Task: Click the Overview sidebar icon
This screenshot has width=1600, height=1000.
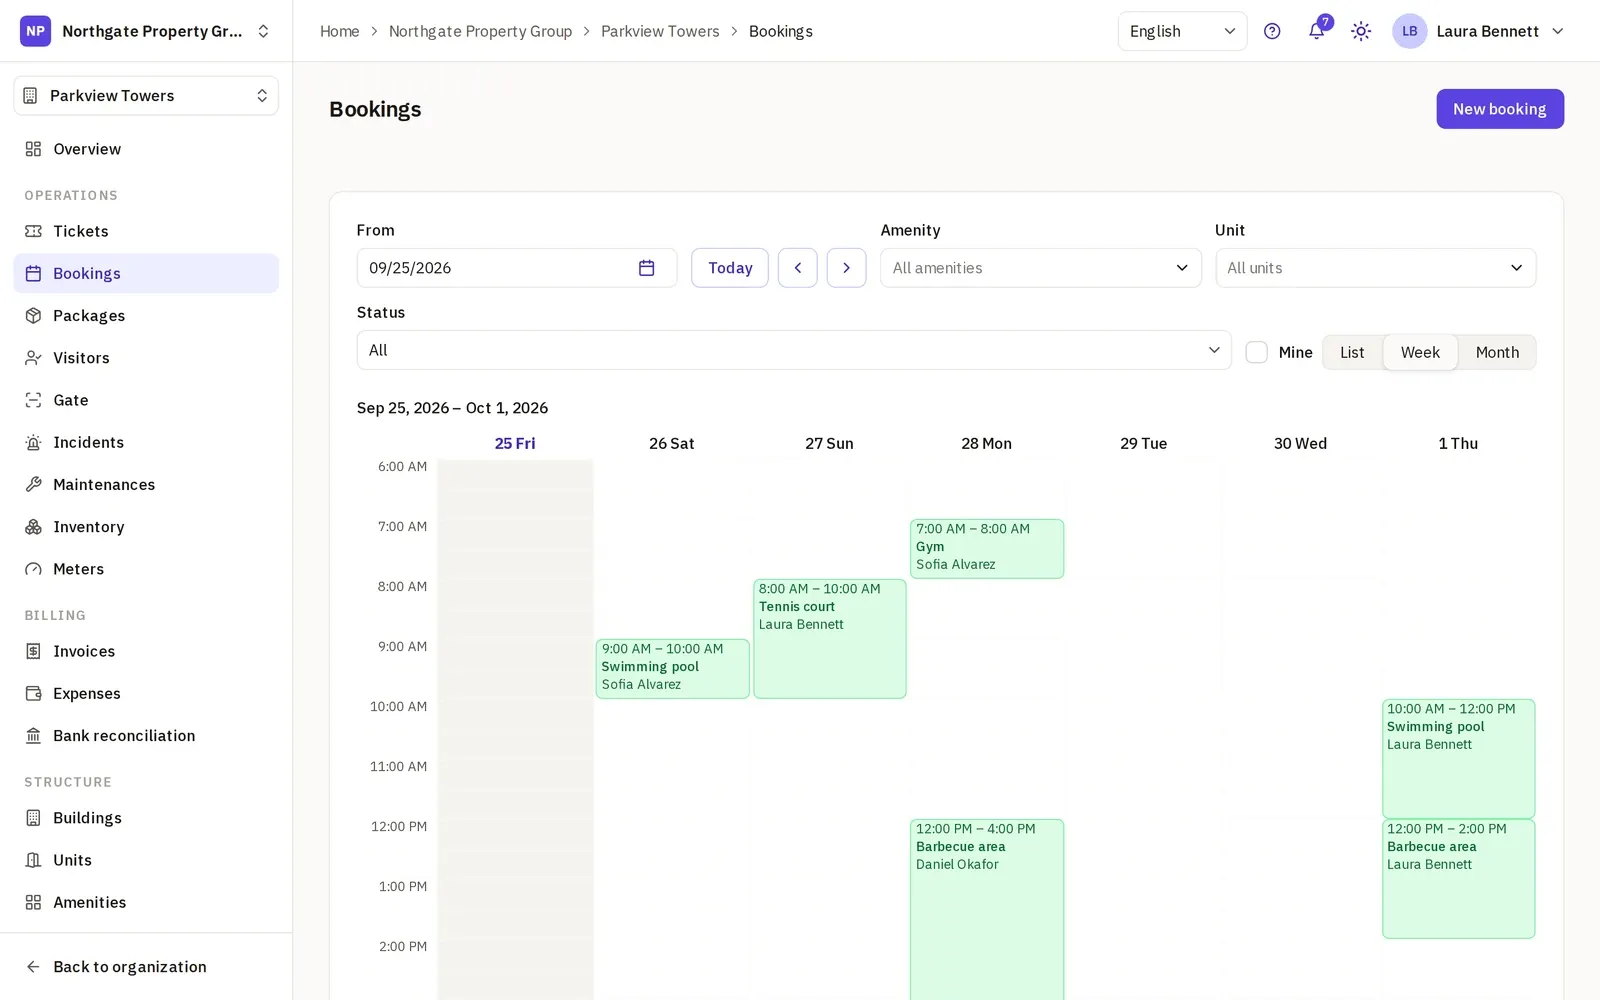Action: pyautogui.click(x=33, y=149)
